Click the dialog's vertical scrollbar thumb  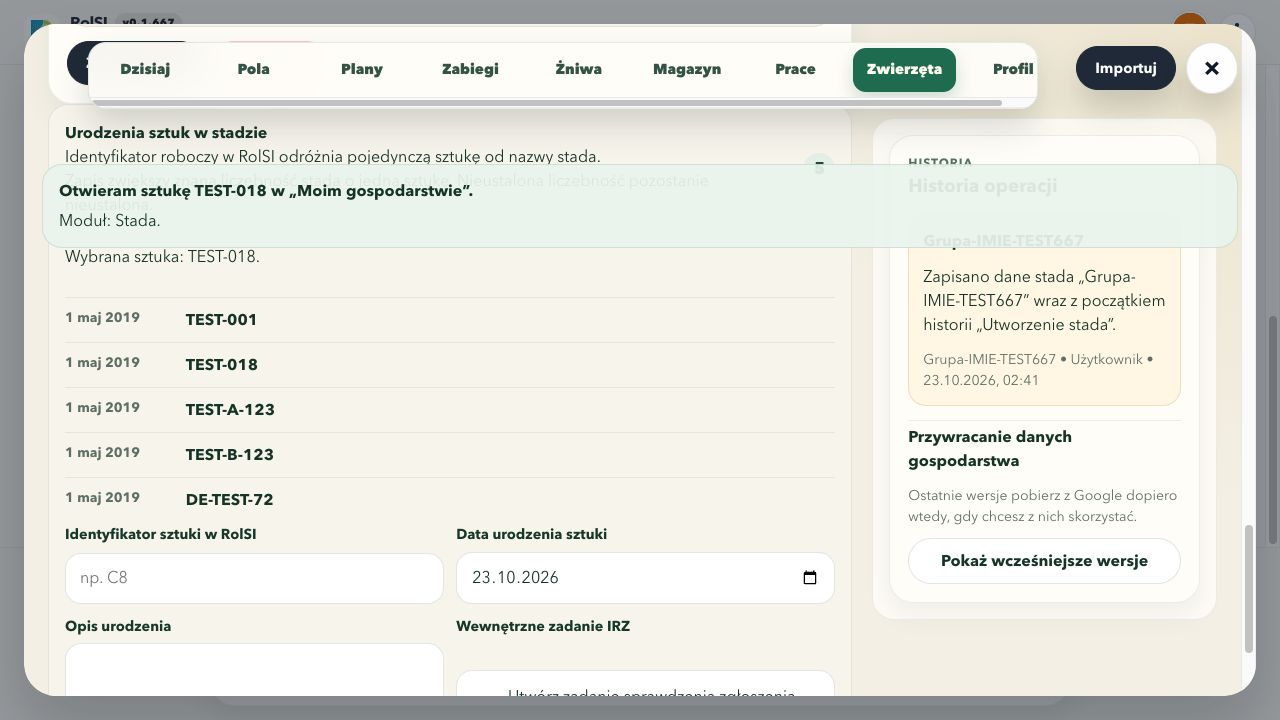pos(1247,588)
